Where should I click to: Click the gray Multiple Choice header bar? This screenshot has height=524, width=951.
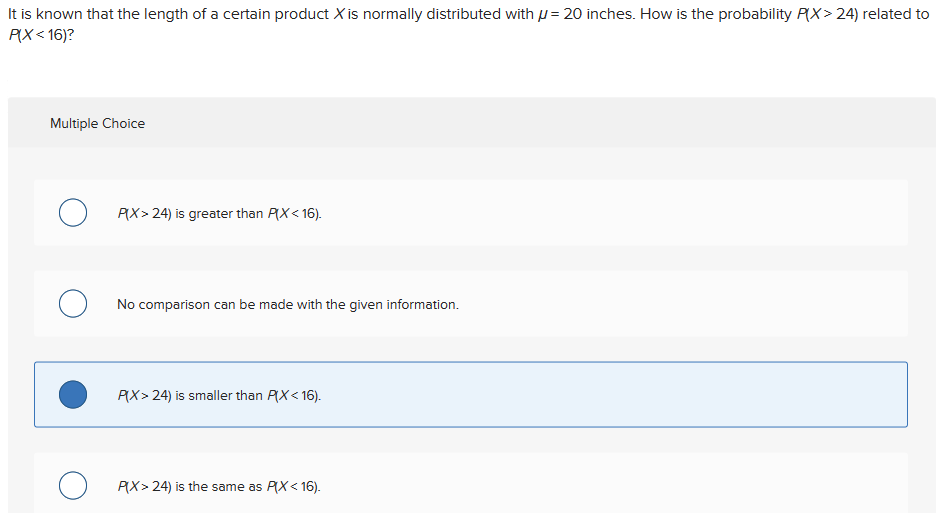[x=472, y=123]
